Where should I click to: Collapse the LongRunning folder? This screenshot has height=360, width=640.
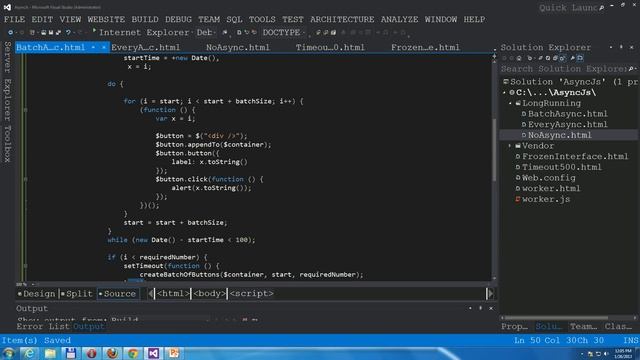pyautogui.click(x=510, y=103)
